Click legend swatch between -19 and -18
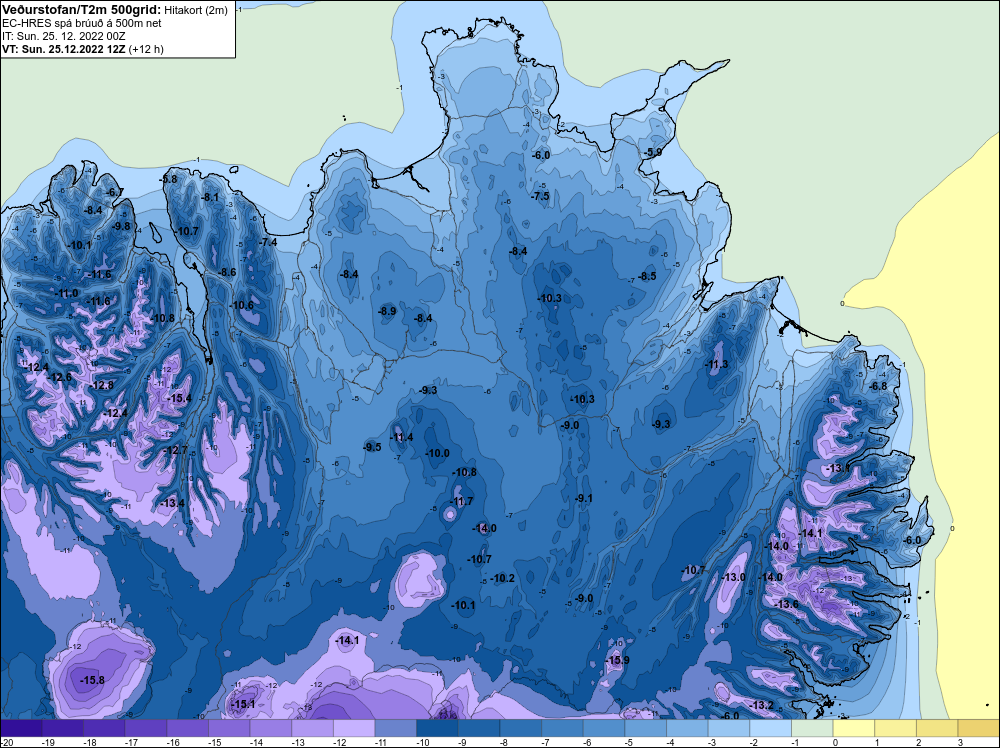Viewport: 1000px width, 748px height. (62, 728)
